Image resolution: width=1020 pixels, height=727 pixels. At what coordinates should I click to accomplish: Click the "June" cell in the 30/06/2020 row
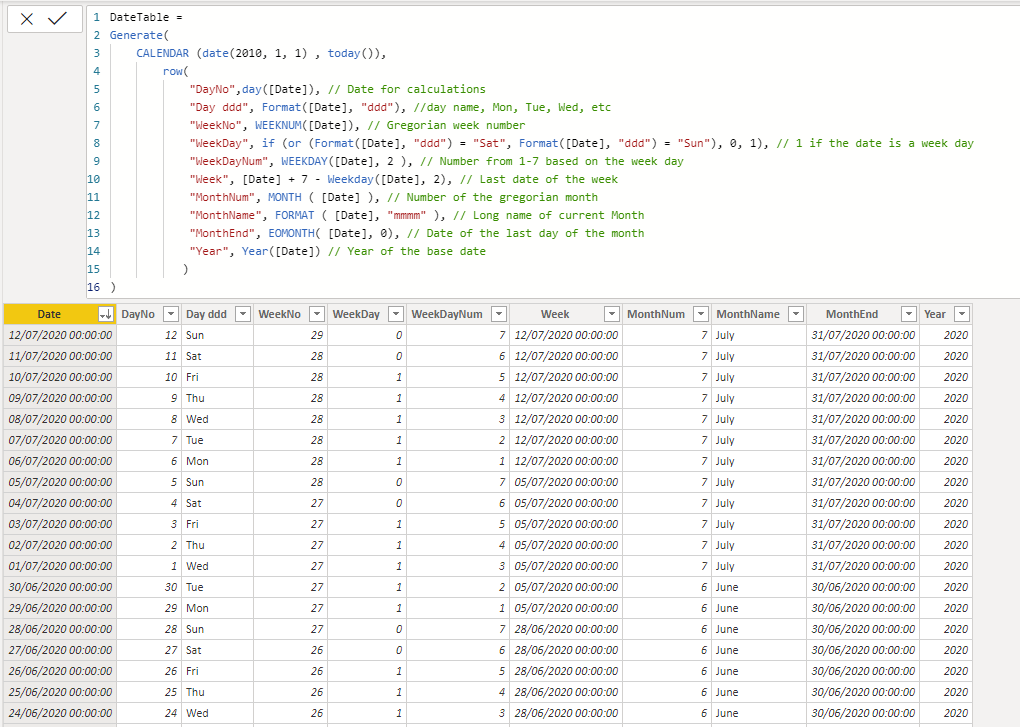point(727,587)
